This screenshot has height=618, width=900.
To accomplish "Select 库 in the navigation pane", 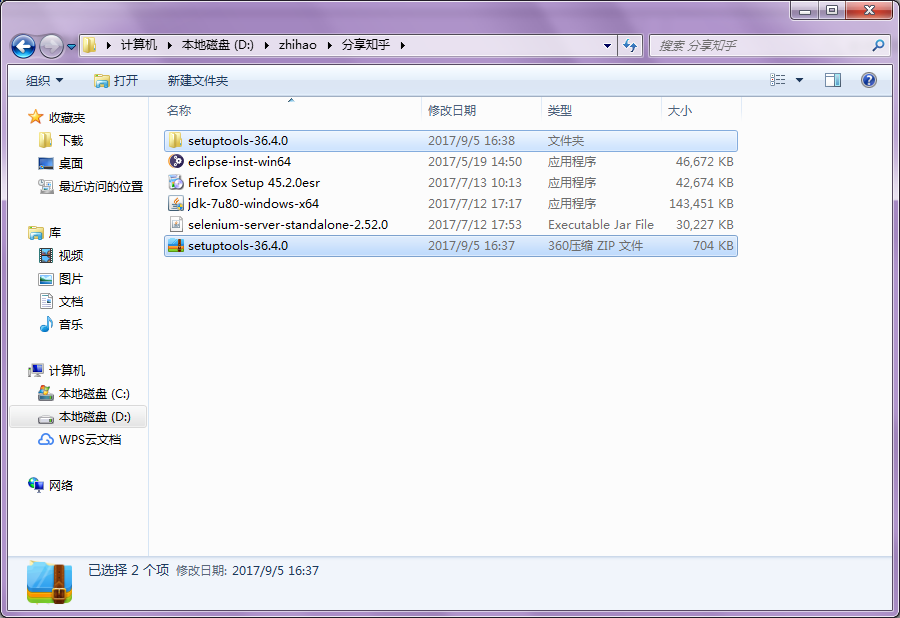I will pos(55,232).
